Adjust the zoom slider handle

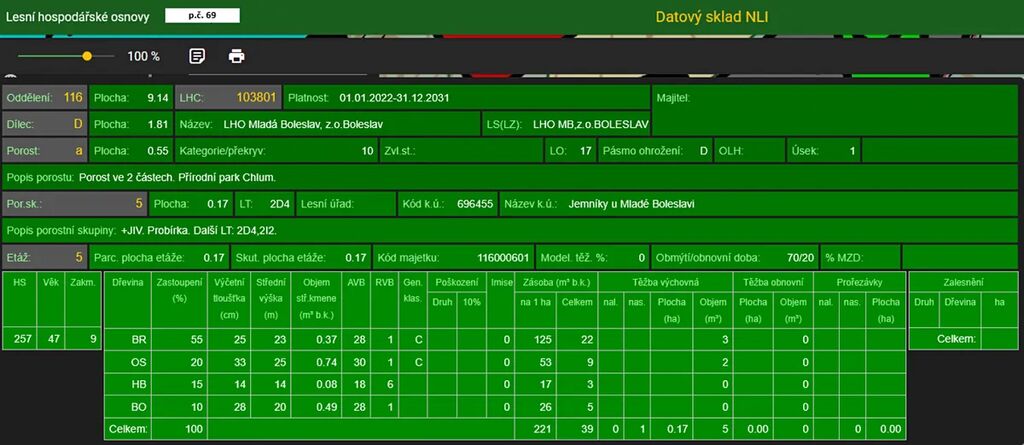(87, 56)
